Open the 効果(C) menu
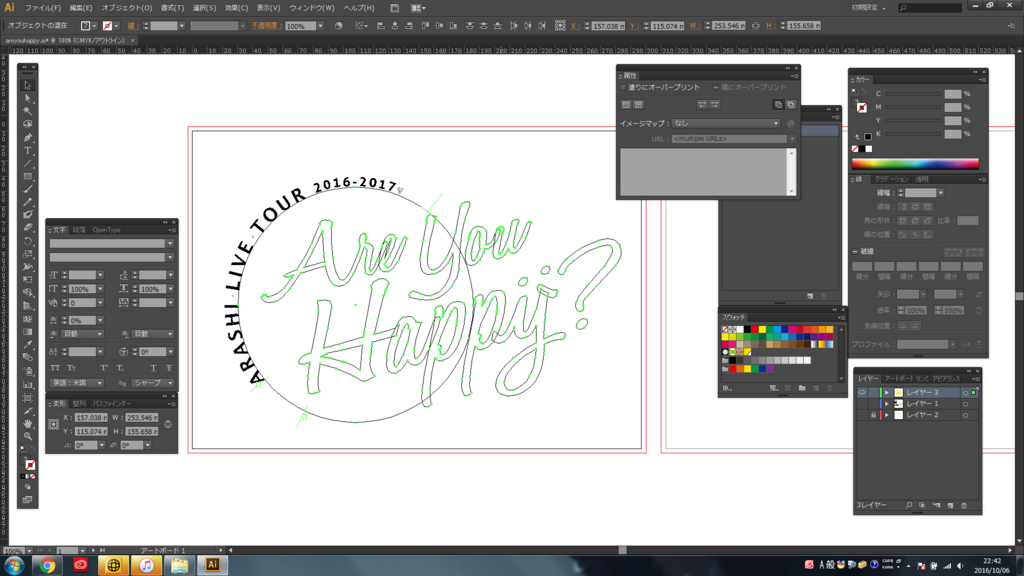Viewport: 1024px width, 576px height. pos(236,8)
